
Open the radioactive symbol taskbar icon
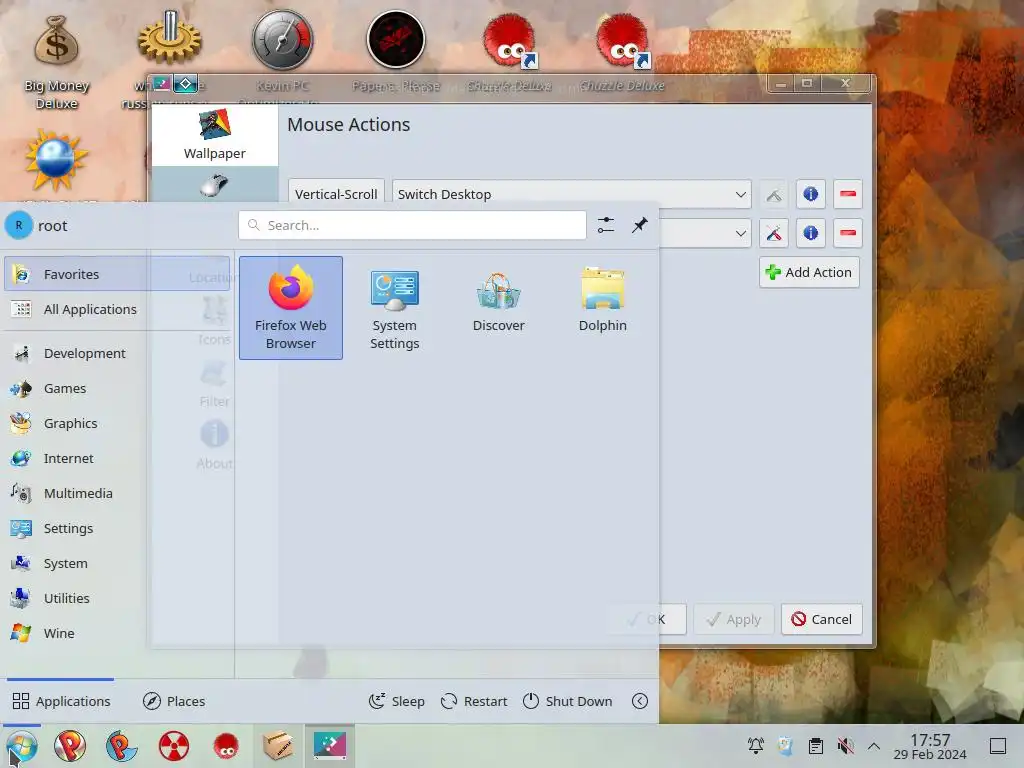pyautogui.click(x=174, y=746)
